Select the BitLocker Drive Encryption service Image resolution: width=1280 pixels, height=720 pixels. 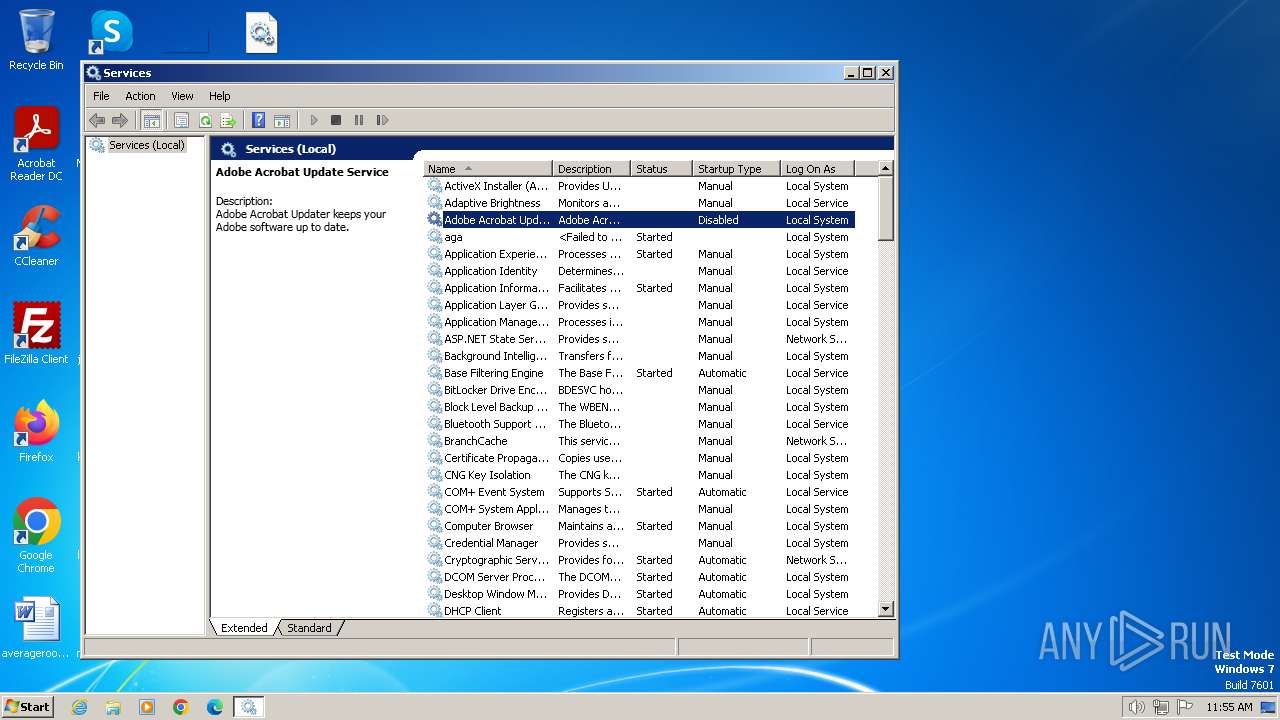tap(639, 390)
